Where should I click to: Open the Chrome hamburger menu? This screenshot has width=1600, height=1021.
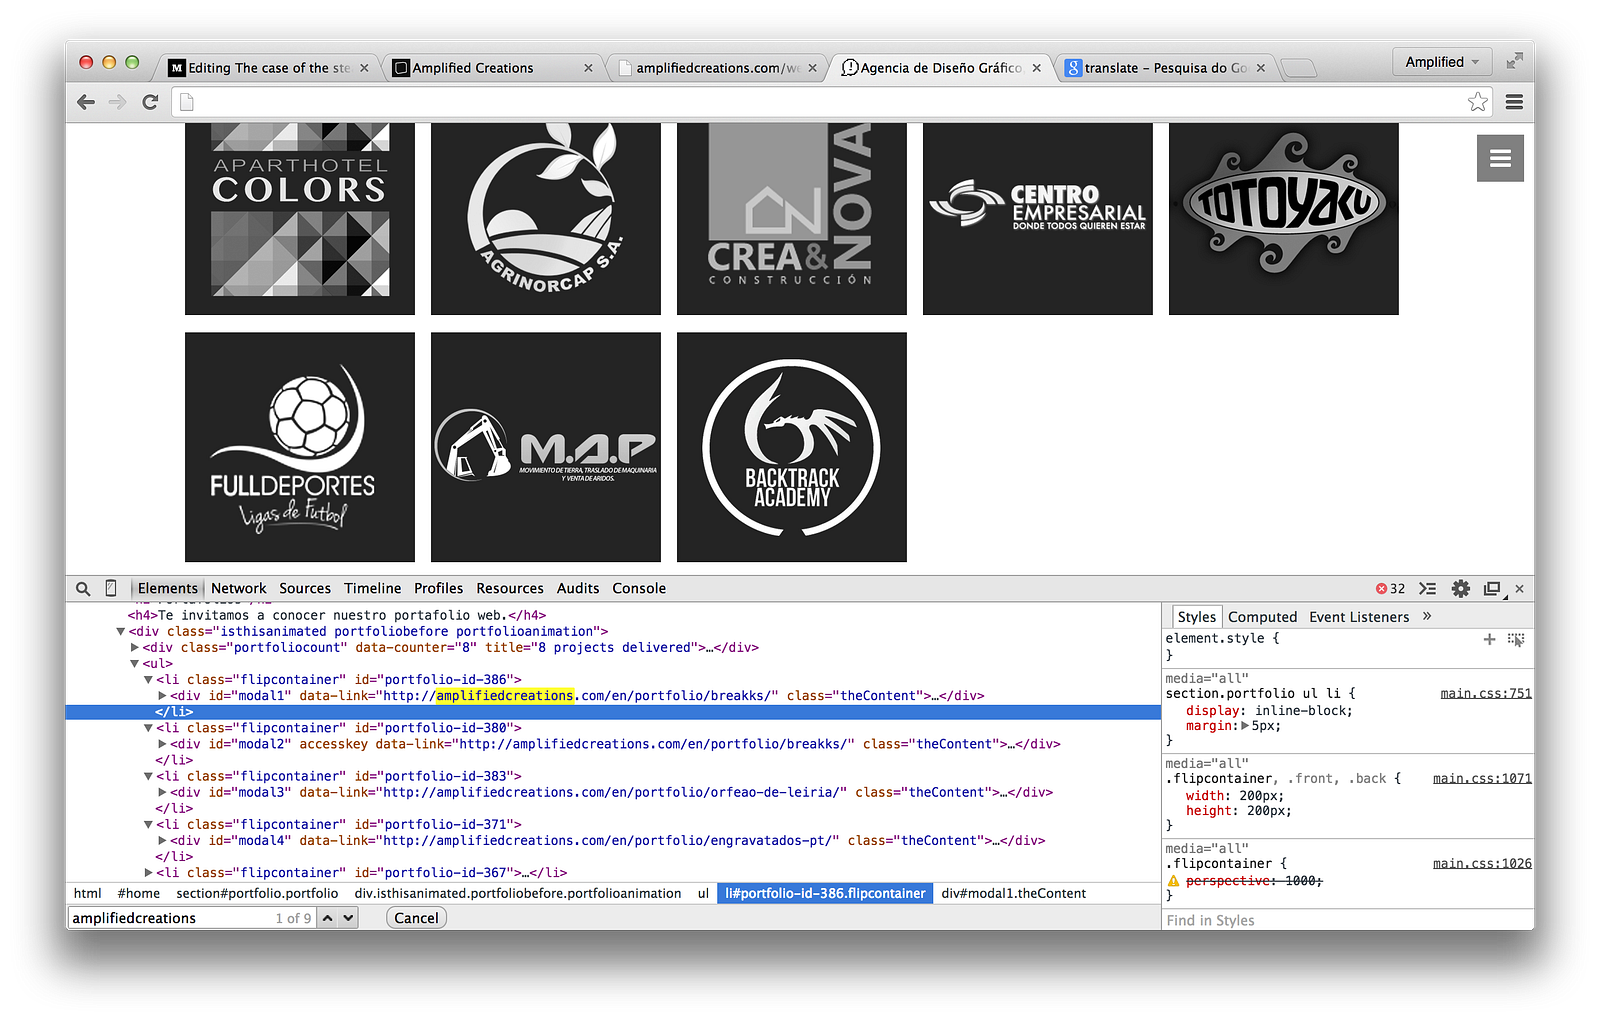pos(1514,102)
